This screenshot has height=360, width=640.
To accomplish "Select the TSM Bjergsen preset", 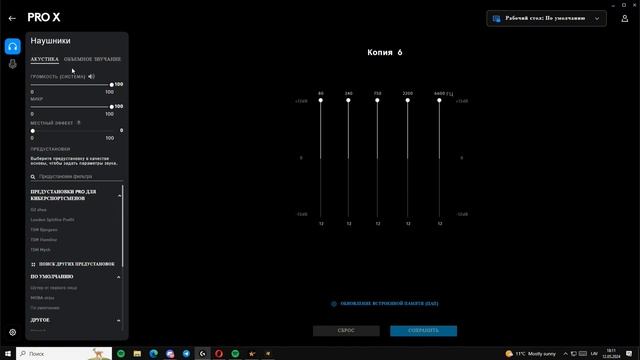I will [x=44, y=230].
